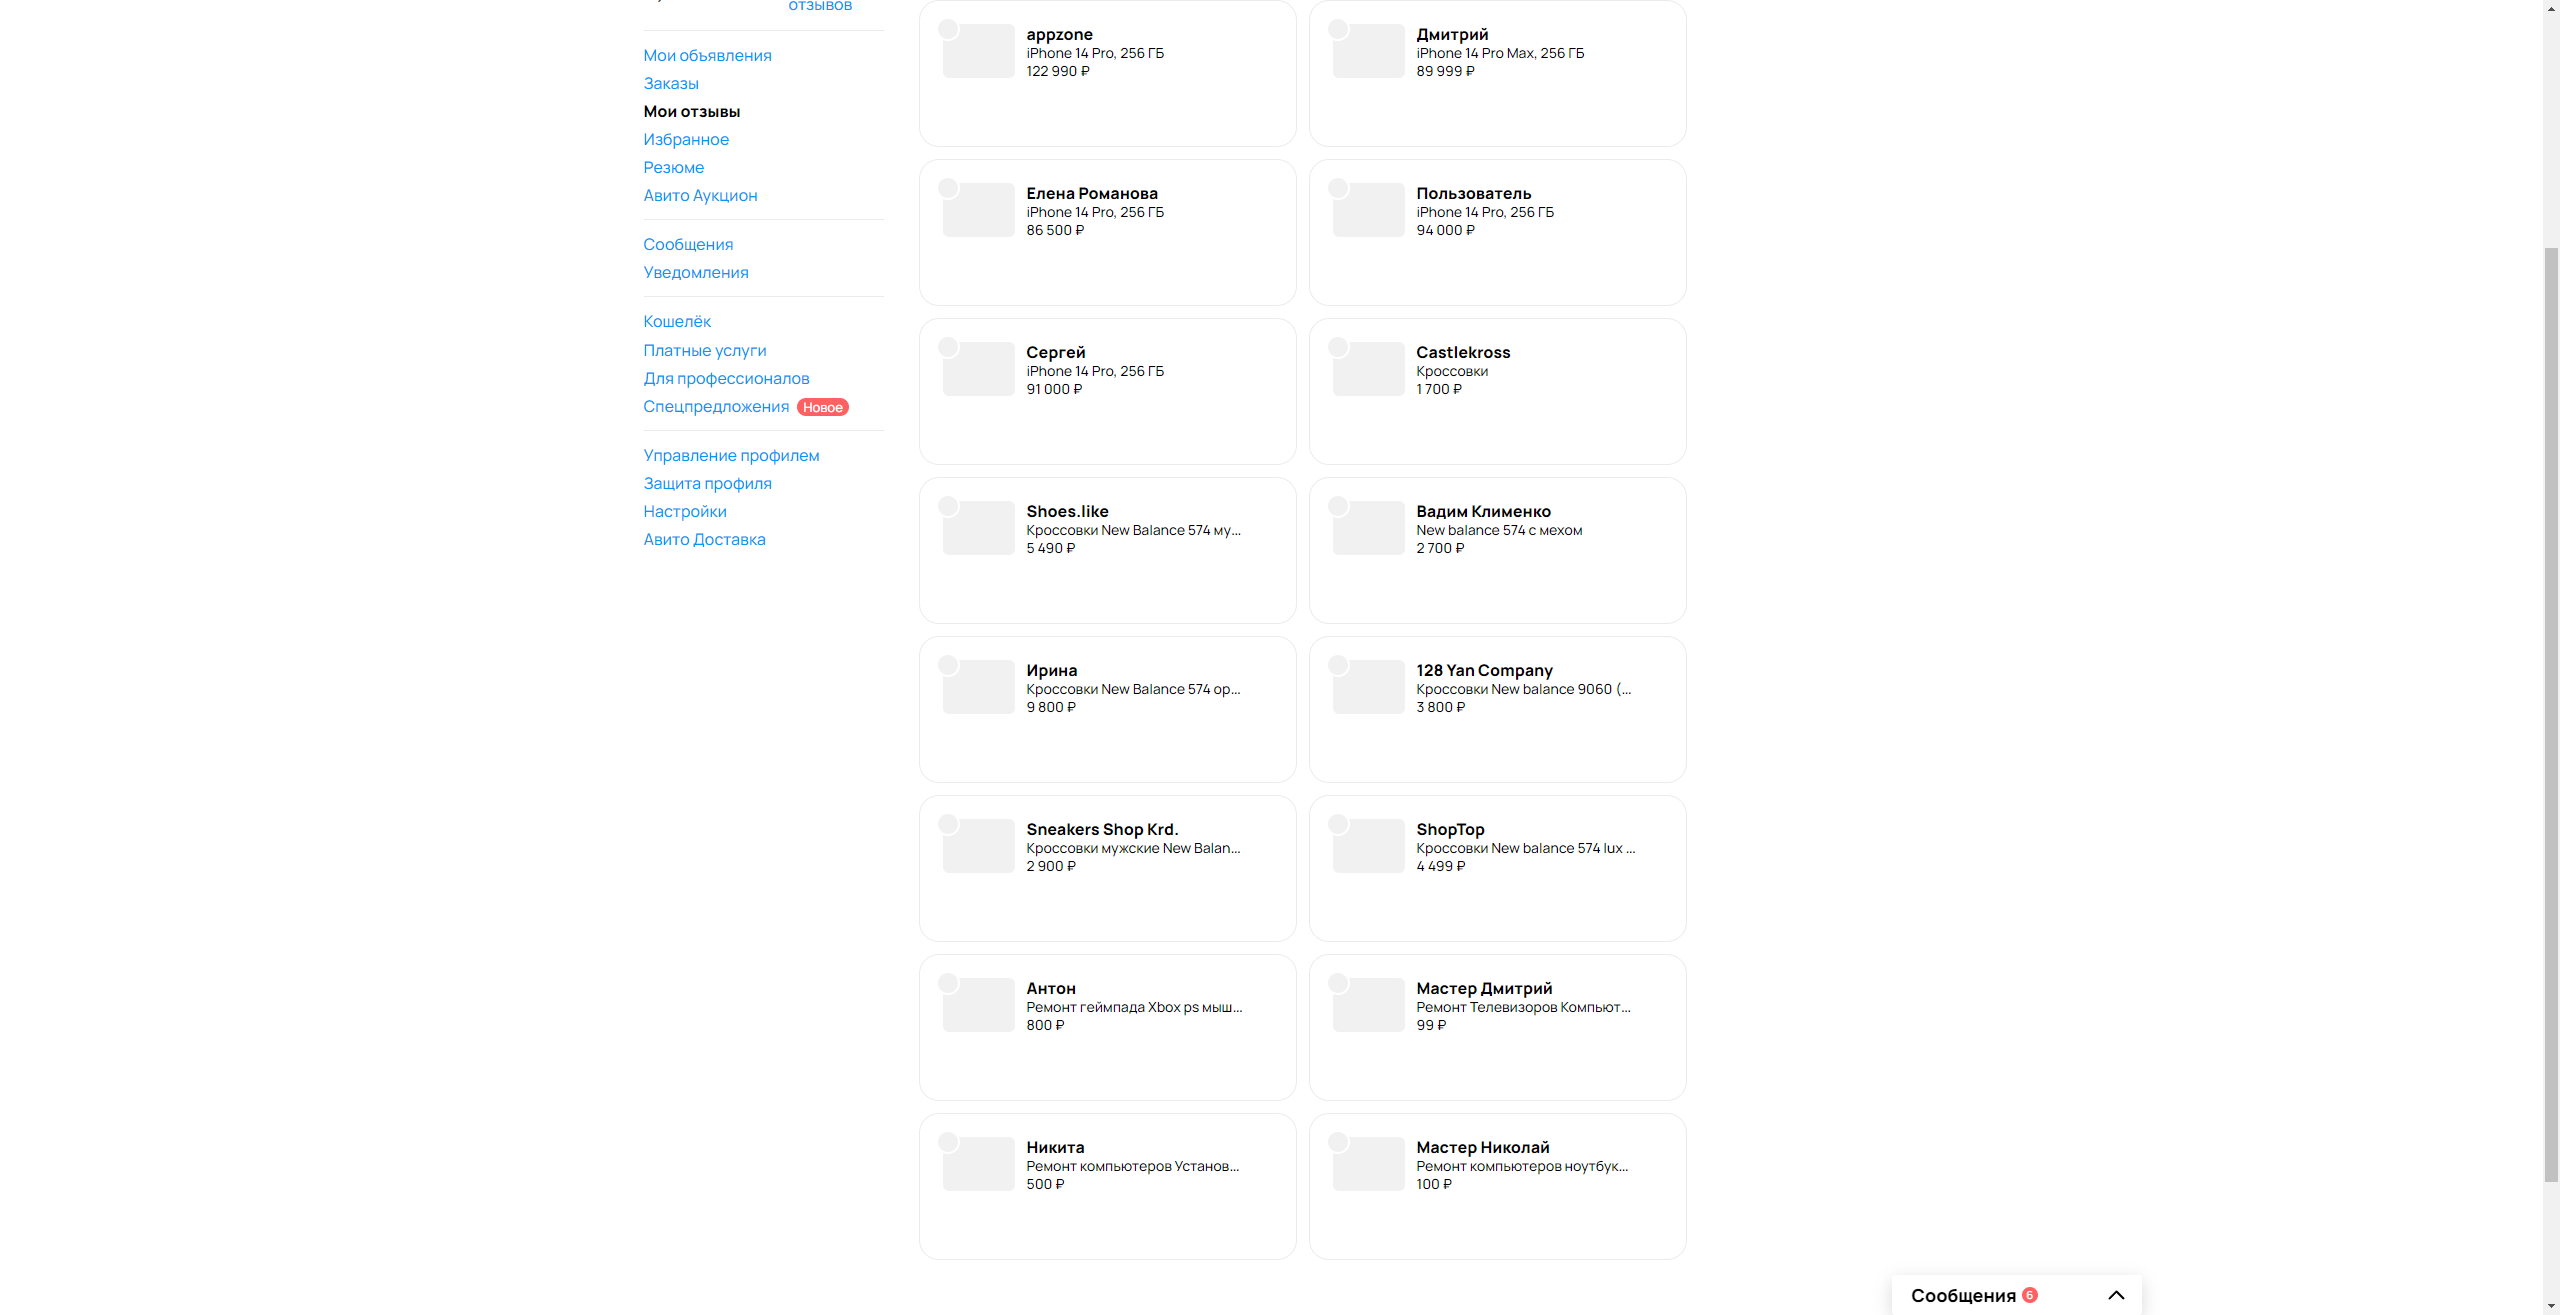Viewport: 2560px width, 1315px height.
Task: Click scrollbar down arrow at bottom
Action: click(x=2551, y=1306)
